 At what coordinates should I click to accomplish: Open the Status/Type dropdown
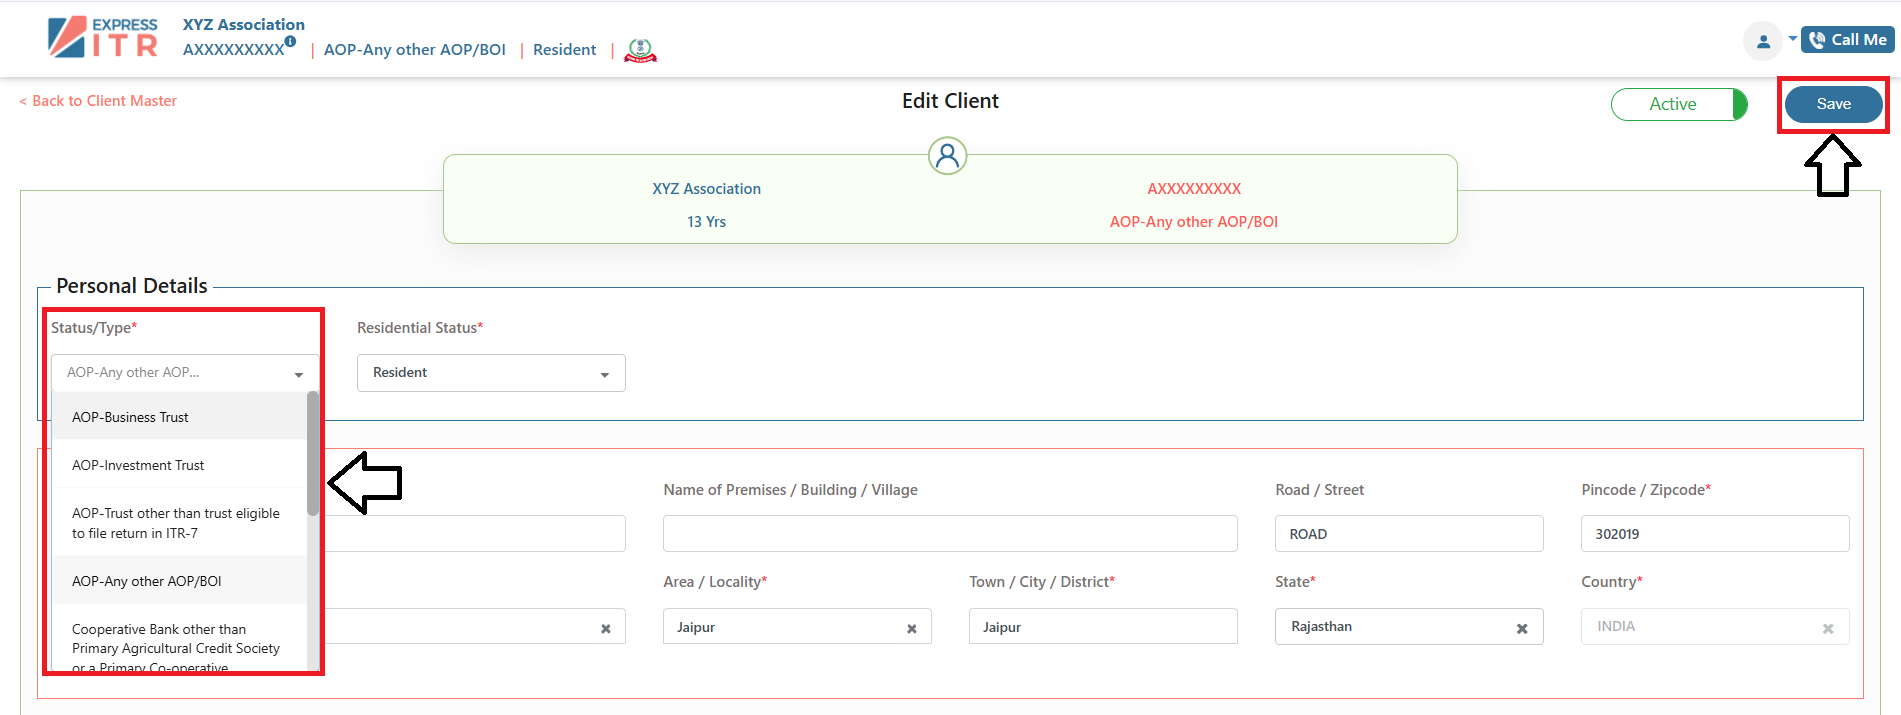point(185,373)
